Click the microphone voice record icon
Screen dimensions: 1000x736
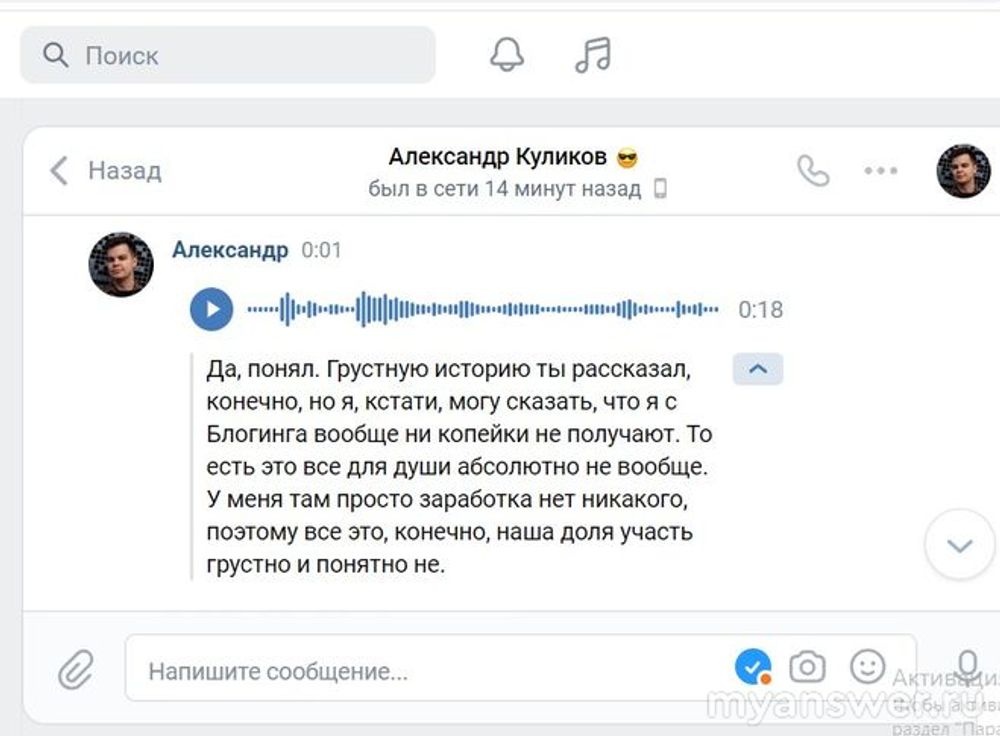[x=967, y=666]
